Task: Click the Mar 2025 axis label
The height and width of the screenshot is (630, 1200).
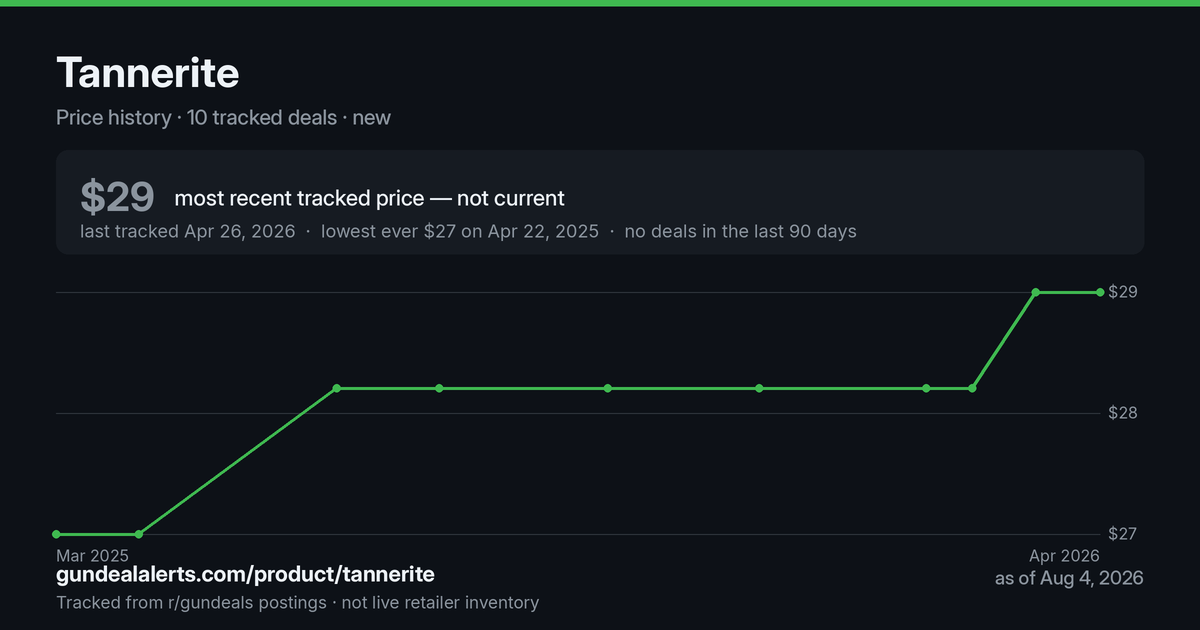Action: (x=92, y=555)
